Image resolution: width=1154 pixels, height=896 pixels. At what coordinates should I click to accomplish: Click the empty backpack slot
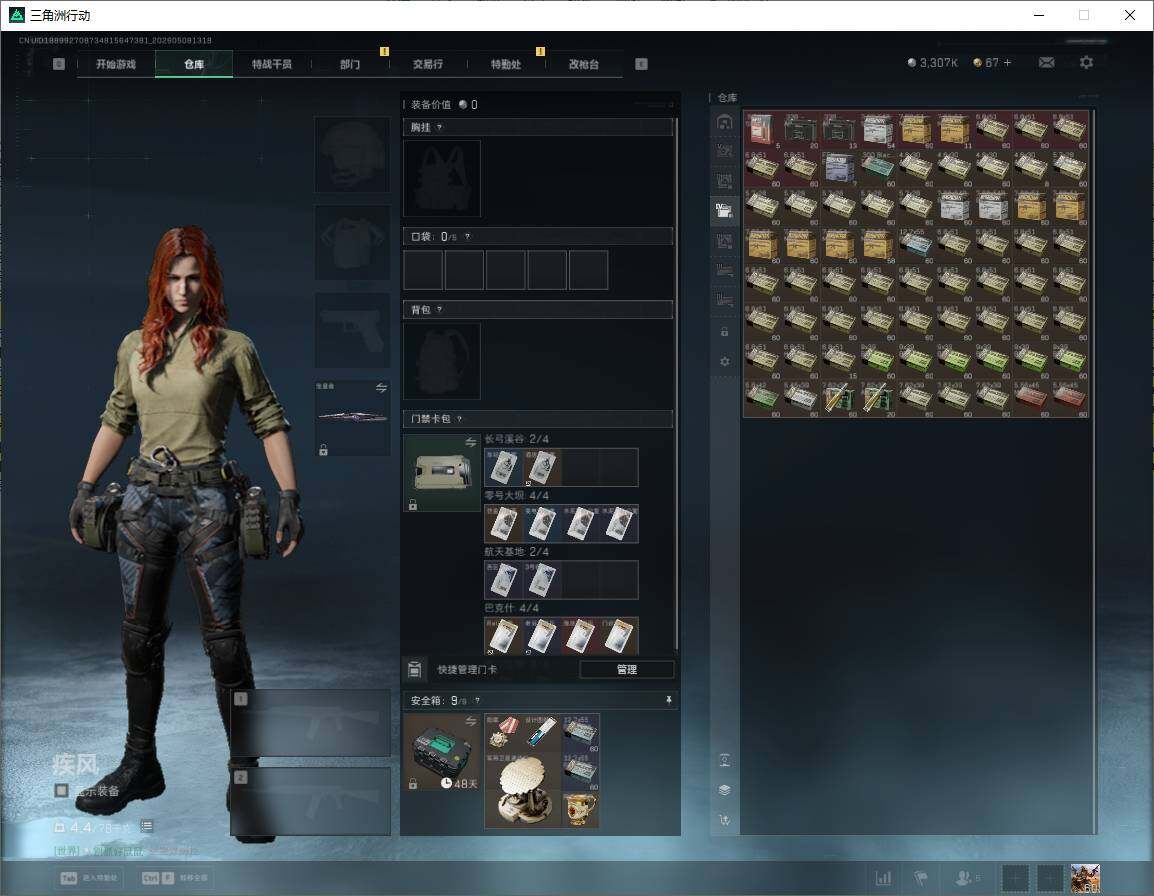(x=442, y=361)
